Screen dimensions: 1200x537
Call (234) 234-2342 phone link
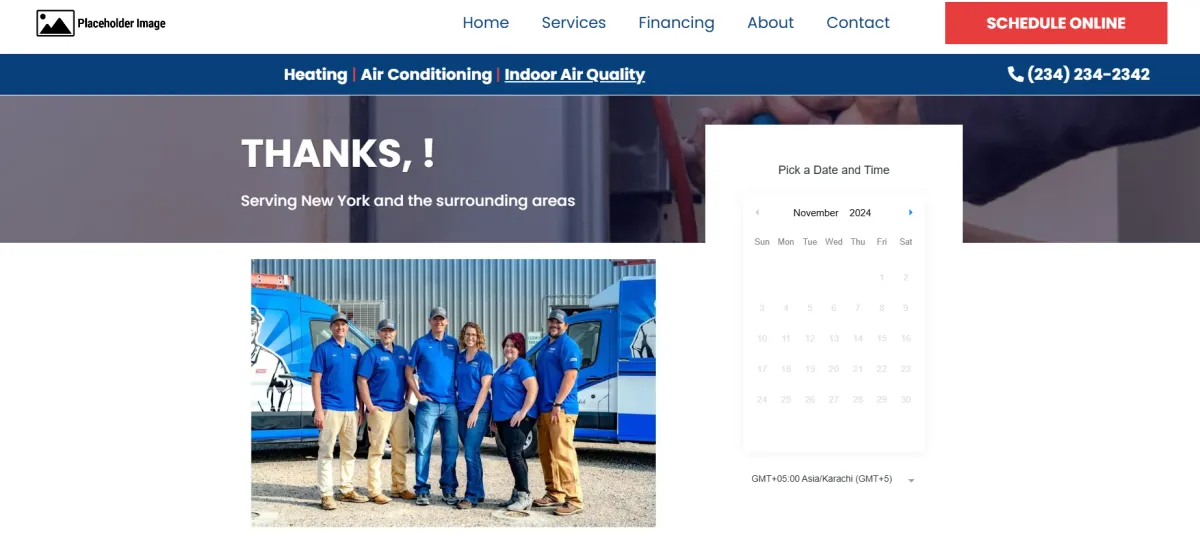pyautogui.click(x=1079, y=74)
